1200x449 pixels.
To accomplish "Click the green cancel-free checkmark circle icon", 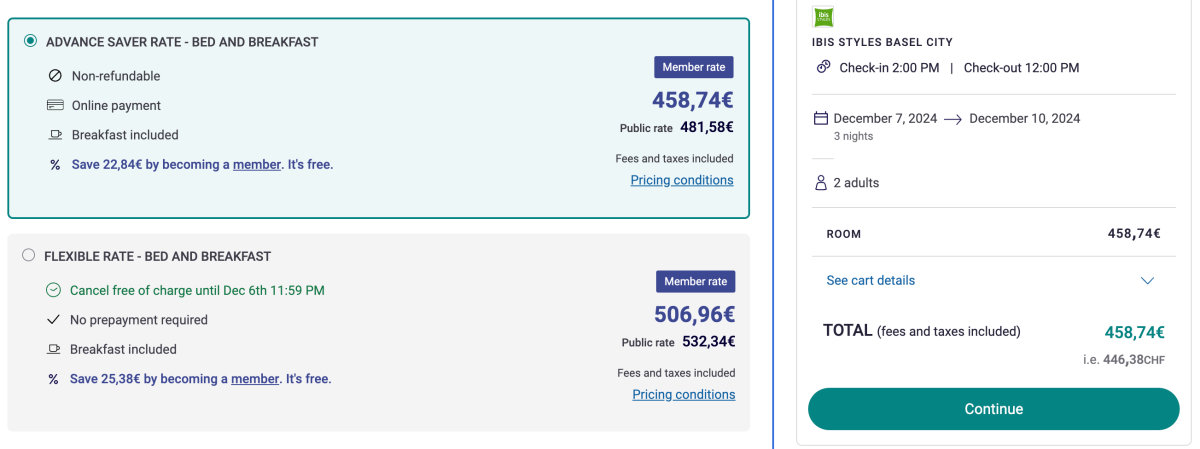I will tap(54, 290).
